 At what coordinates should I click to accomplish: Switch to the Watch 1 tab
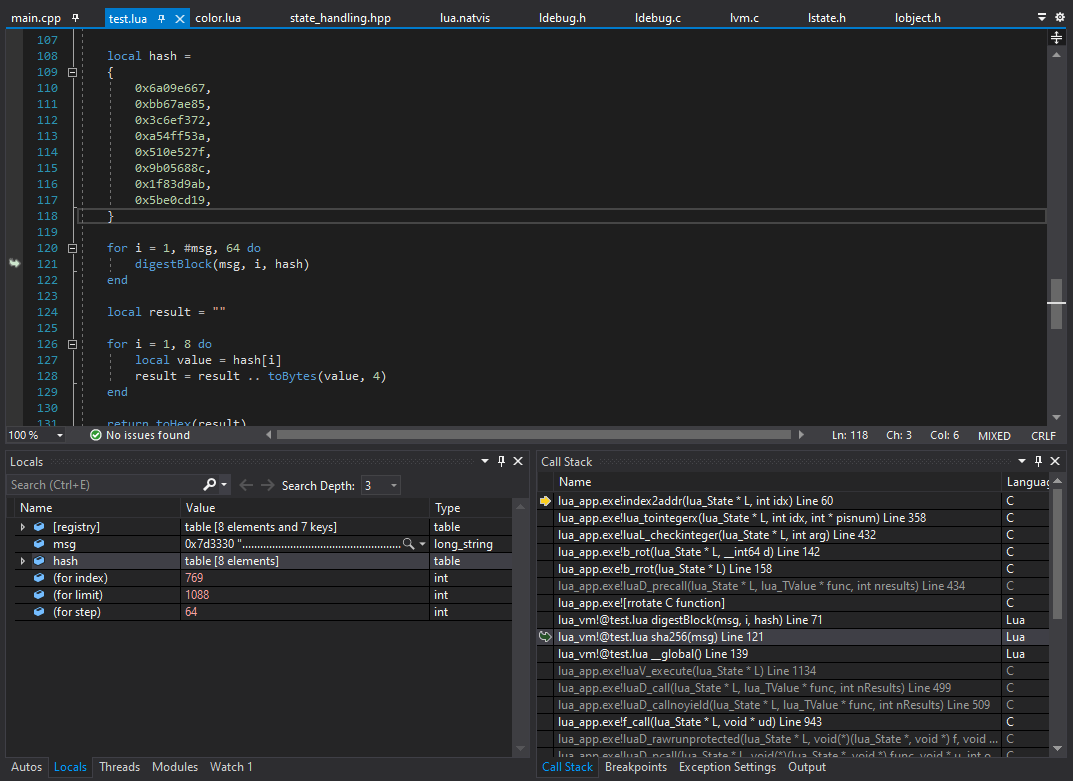click(231, 767)
